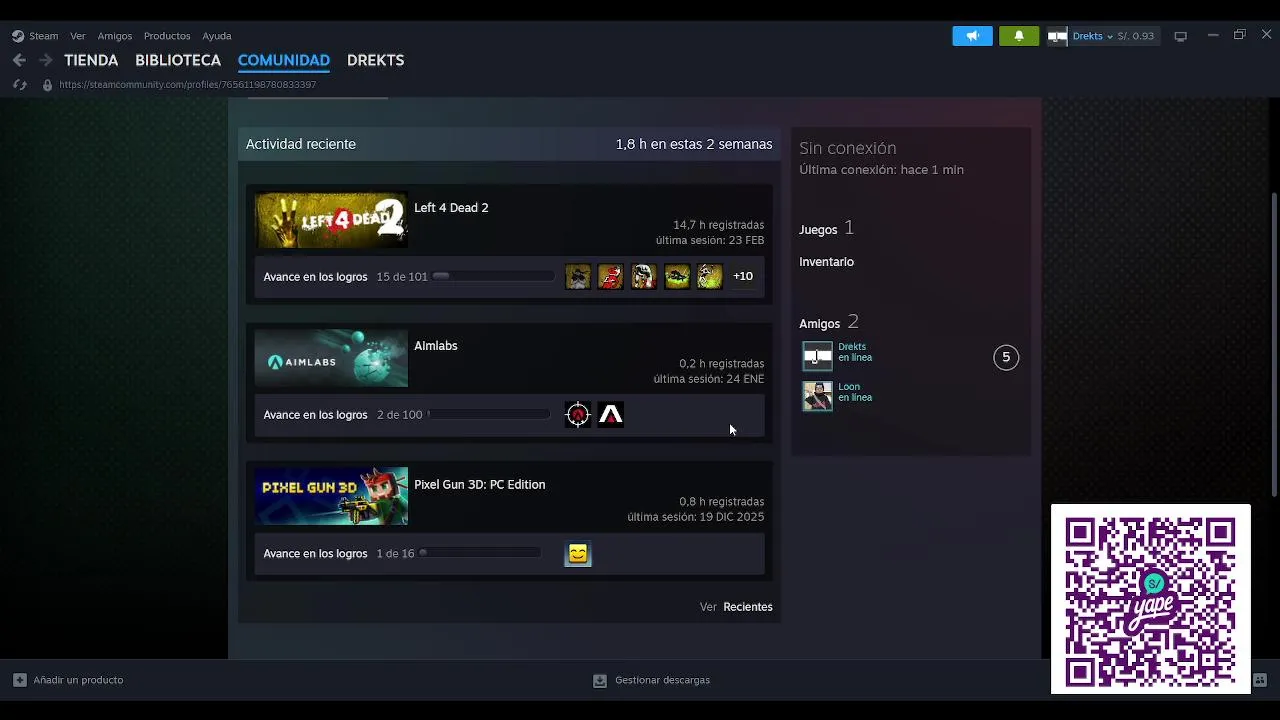The image size is (1280, 720).
Task: Click the Recientes link
Action: pos(748,607)
